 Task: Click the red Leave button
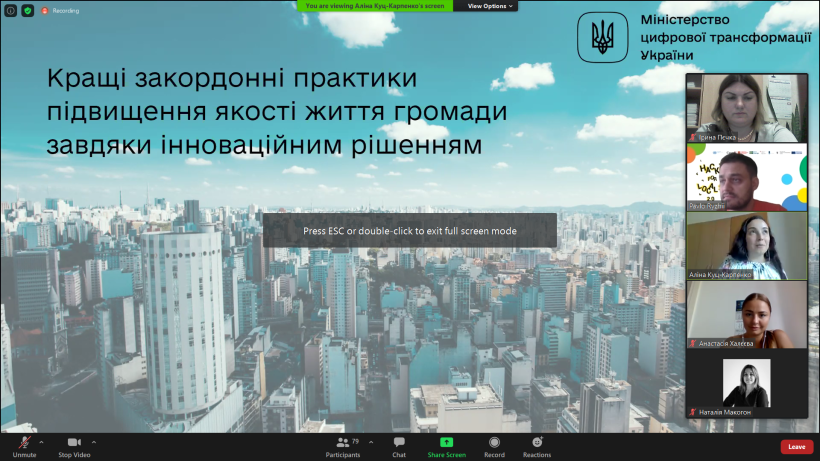pos(796,447)
